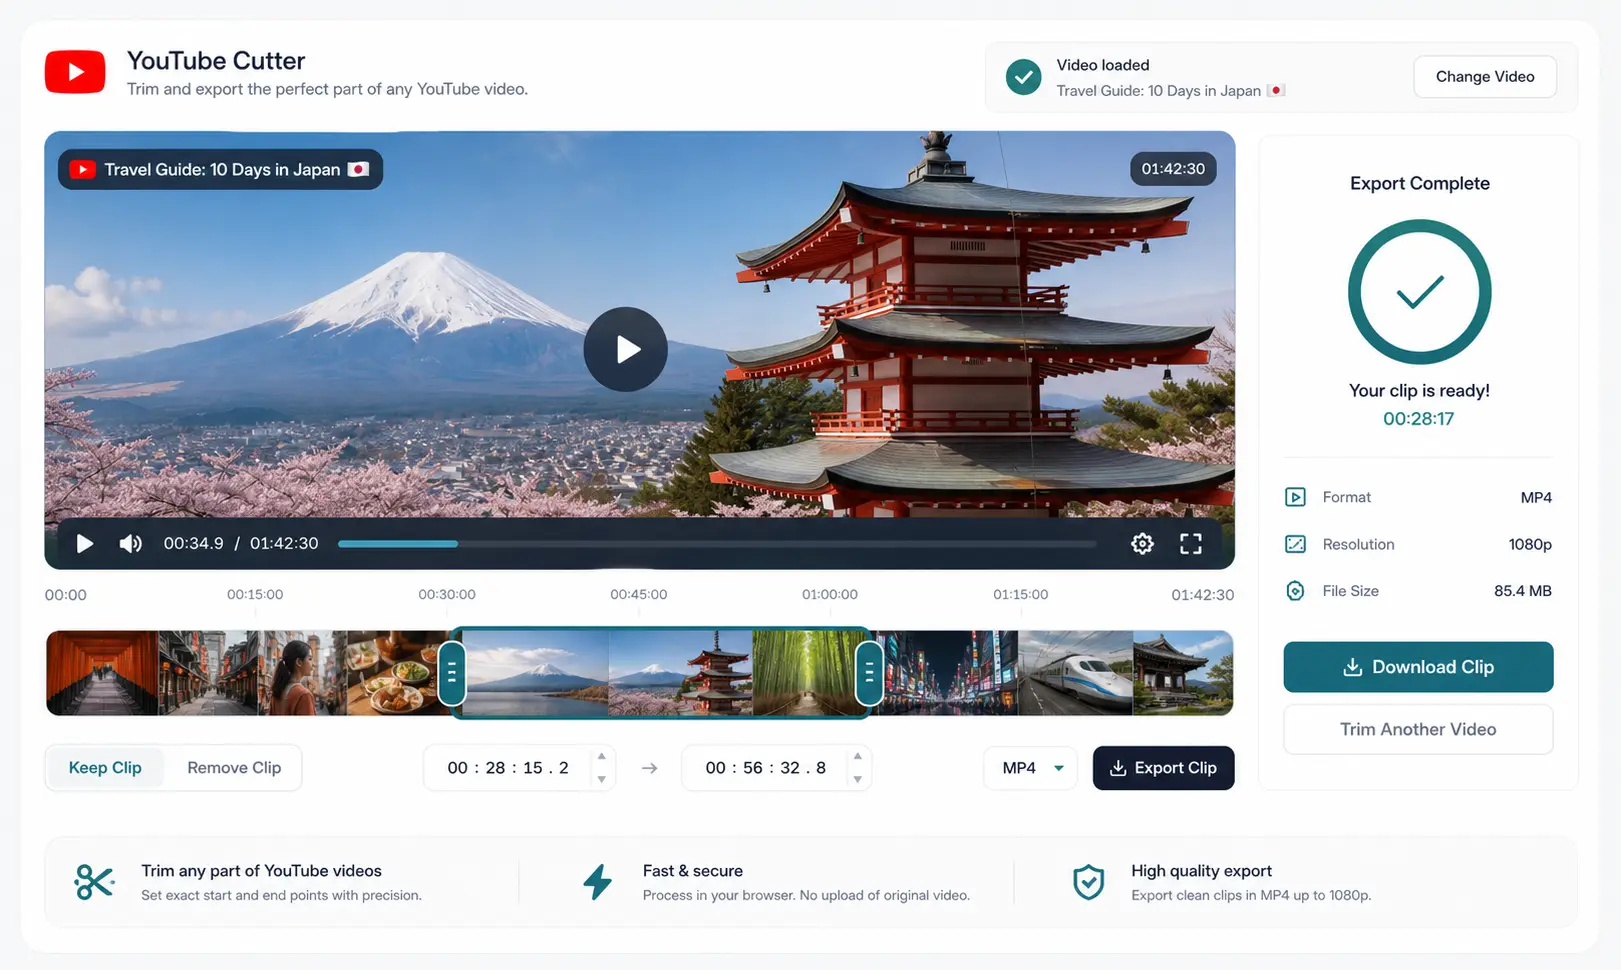
Task: Click the MP4 value in the Format row
Action: pos(1536,497)
